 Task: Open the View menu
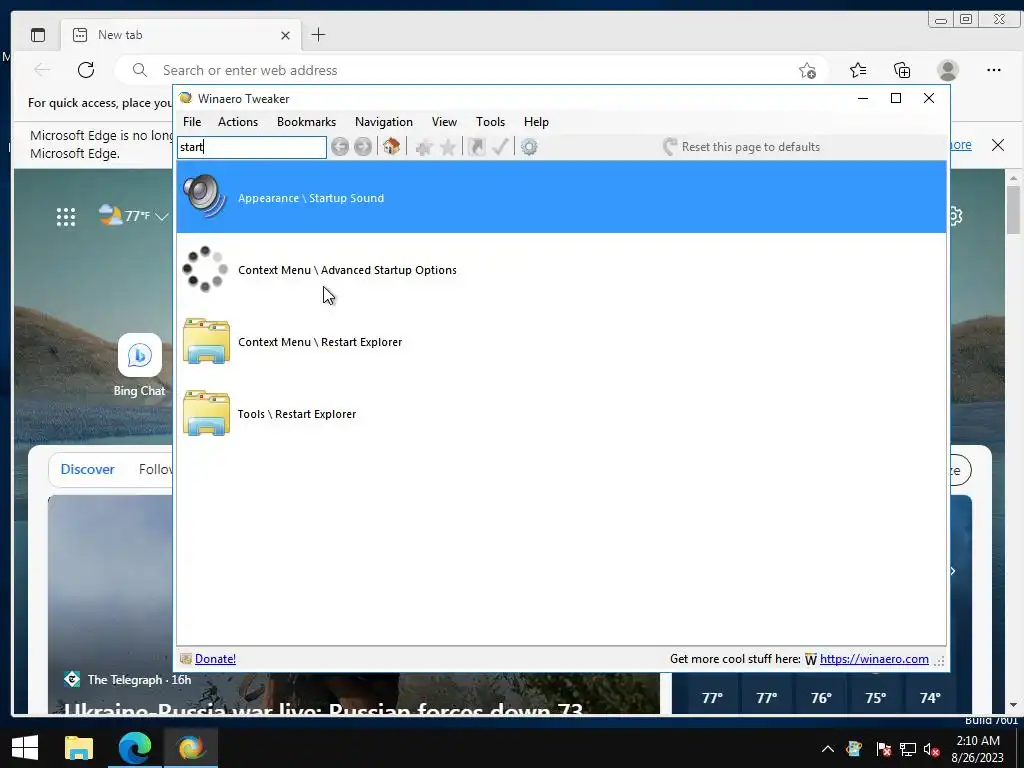(x=444, y=121)
